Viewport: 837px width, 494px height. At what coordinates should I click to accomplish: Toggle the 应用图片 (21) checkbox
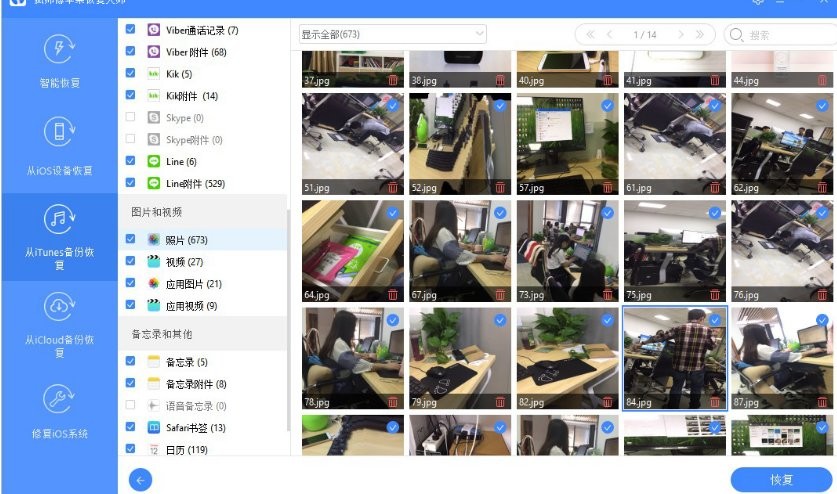point(130,283)
